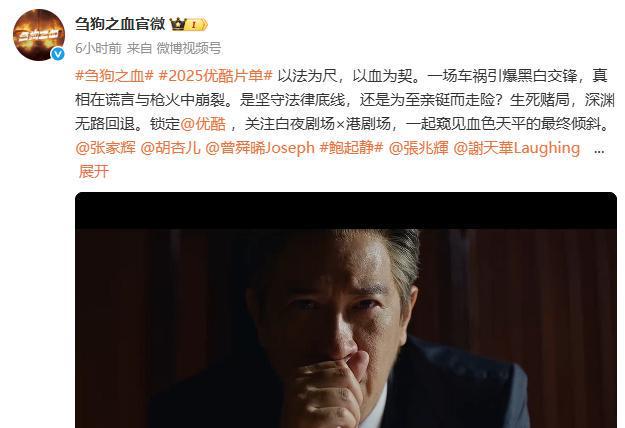Click the gold crown membership badge
625x428 pixels.
tap(189, 25)
